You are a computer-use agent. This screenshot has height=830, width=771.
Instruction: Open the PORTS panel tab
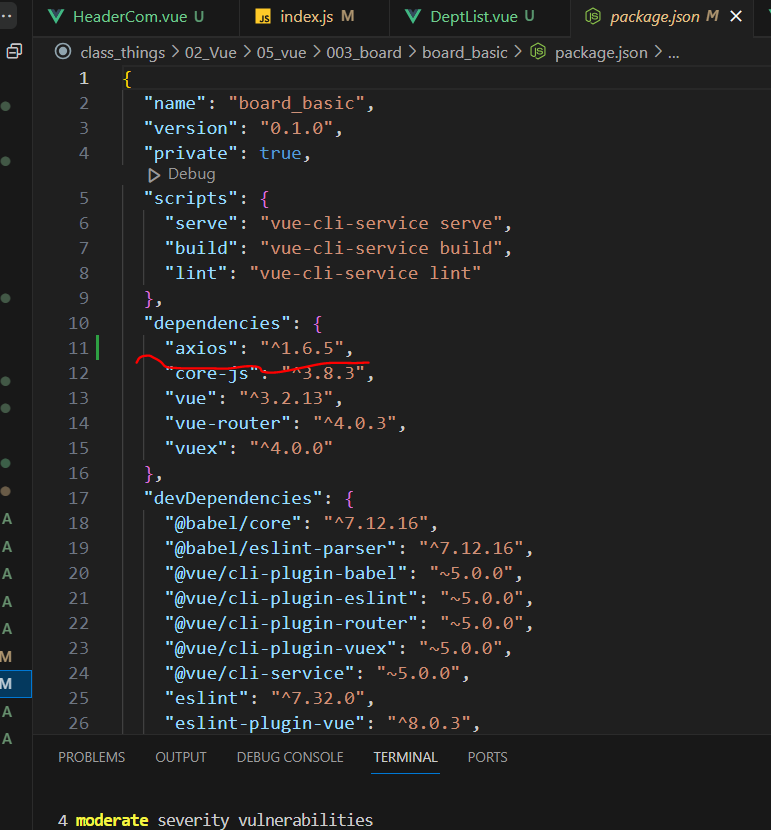[x=487, y=757]
